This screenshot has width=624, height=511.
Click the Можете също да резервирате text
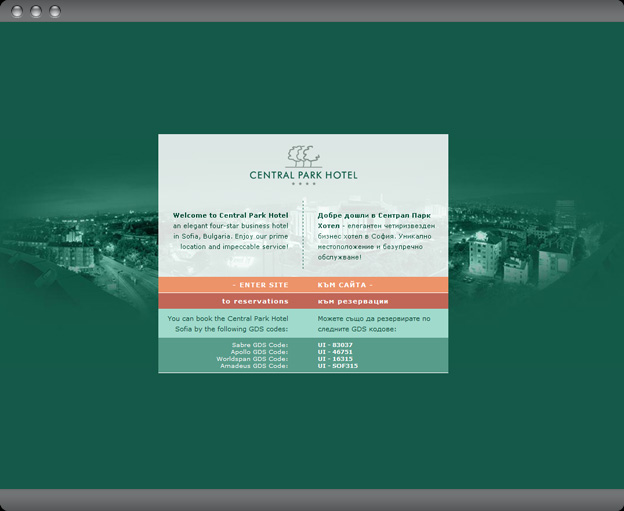[374, 324]
